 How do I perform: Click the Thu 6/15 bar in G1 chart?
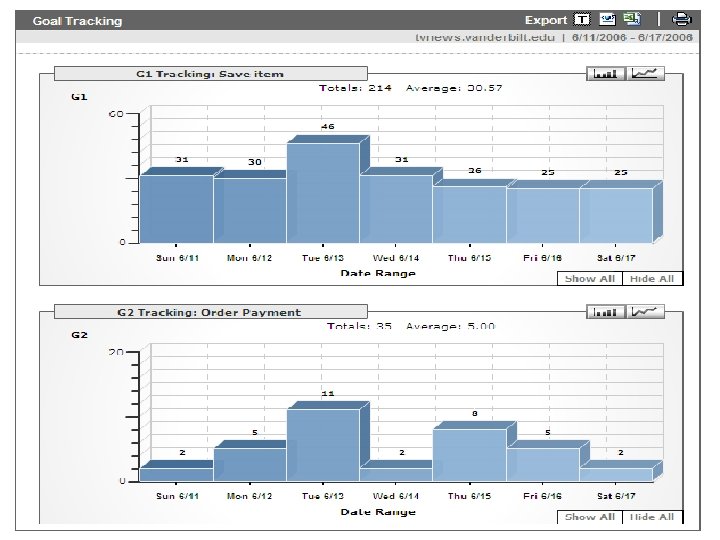(469, 214)
